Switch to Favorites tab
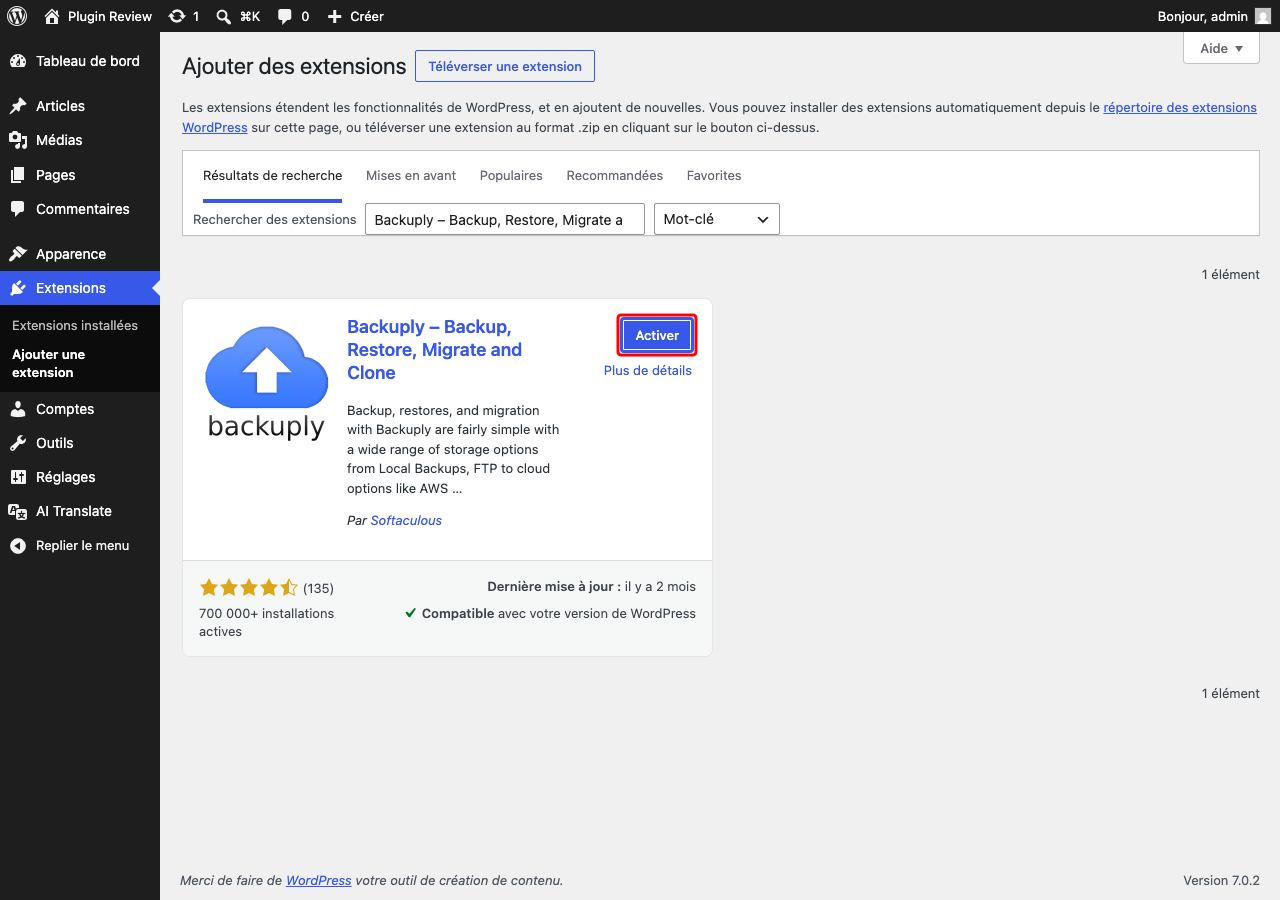 714,175
